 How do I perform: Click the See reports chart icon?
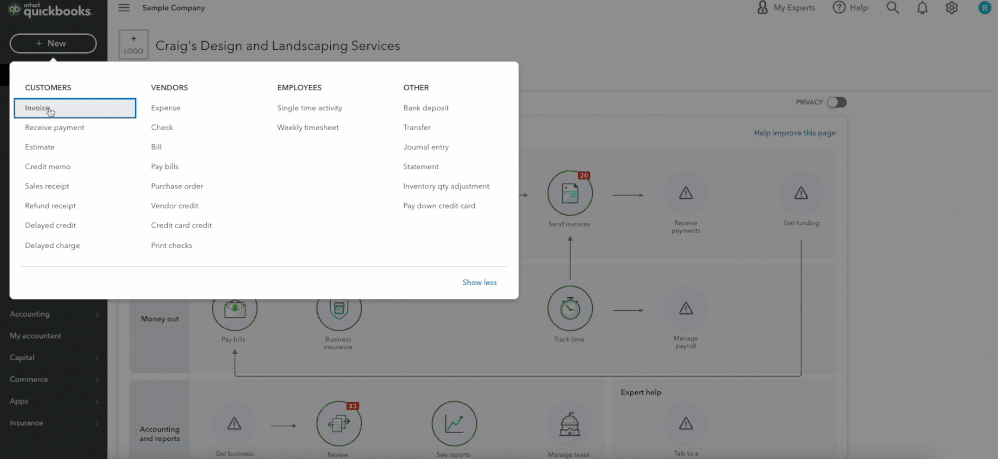click(454, 424)
